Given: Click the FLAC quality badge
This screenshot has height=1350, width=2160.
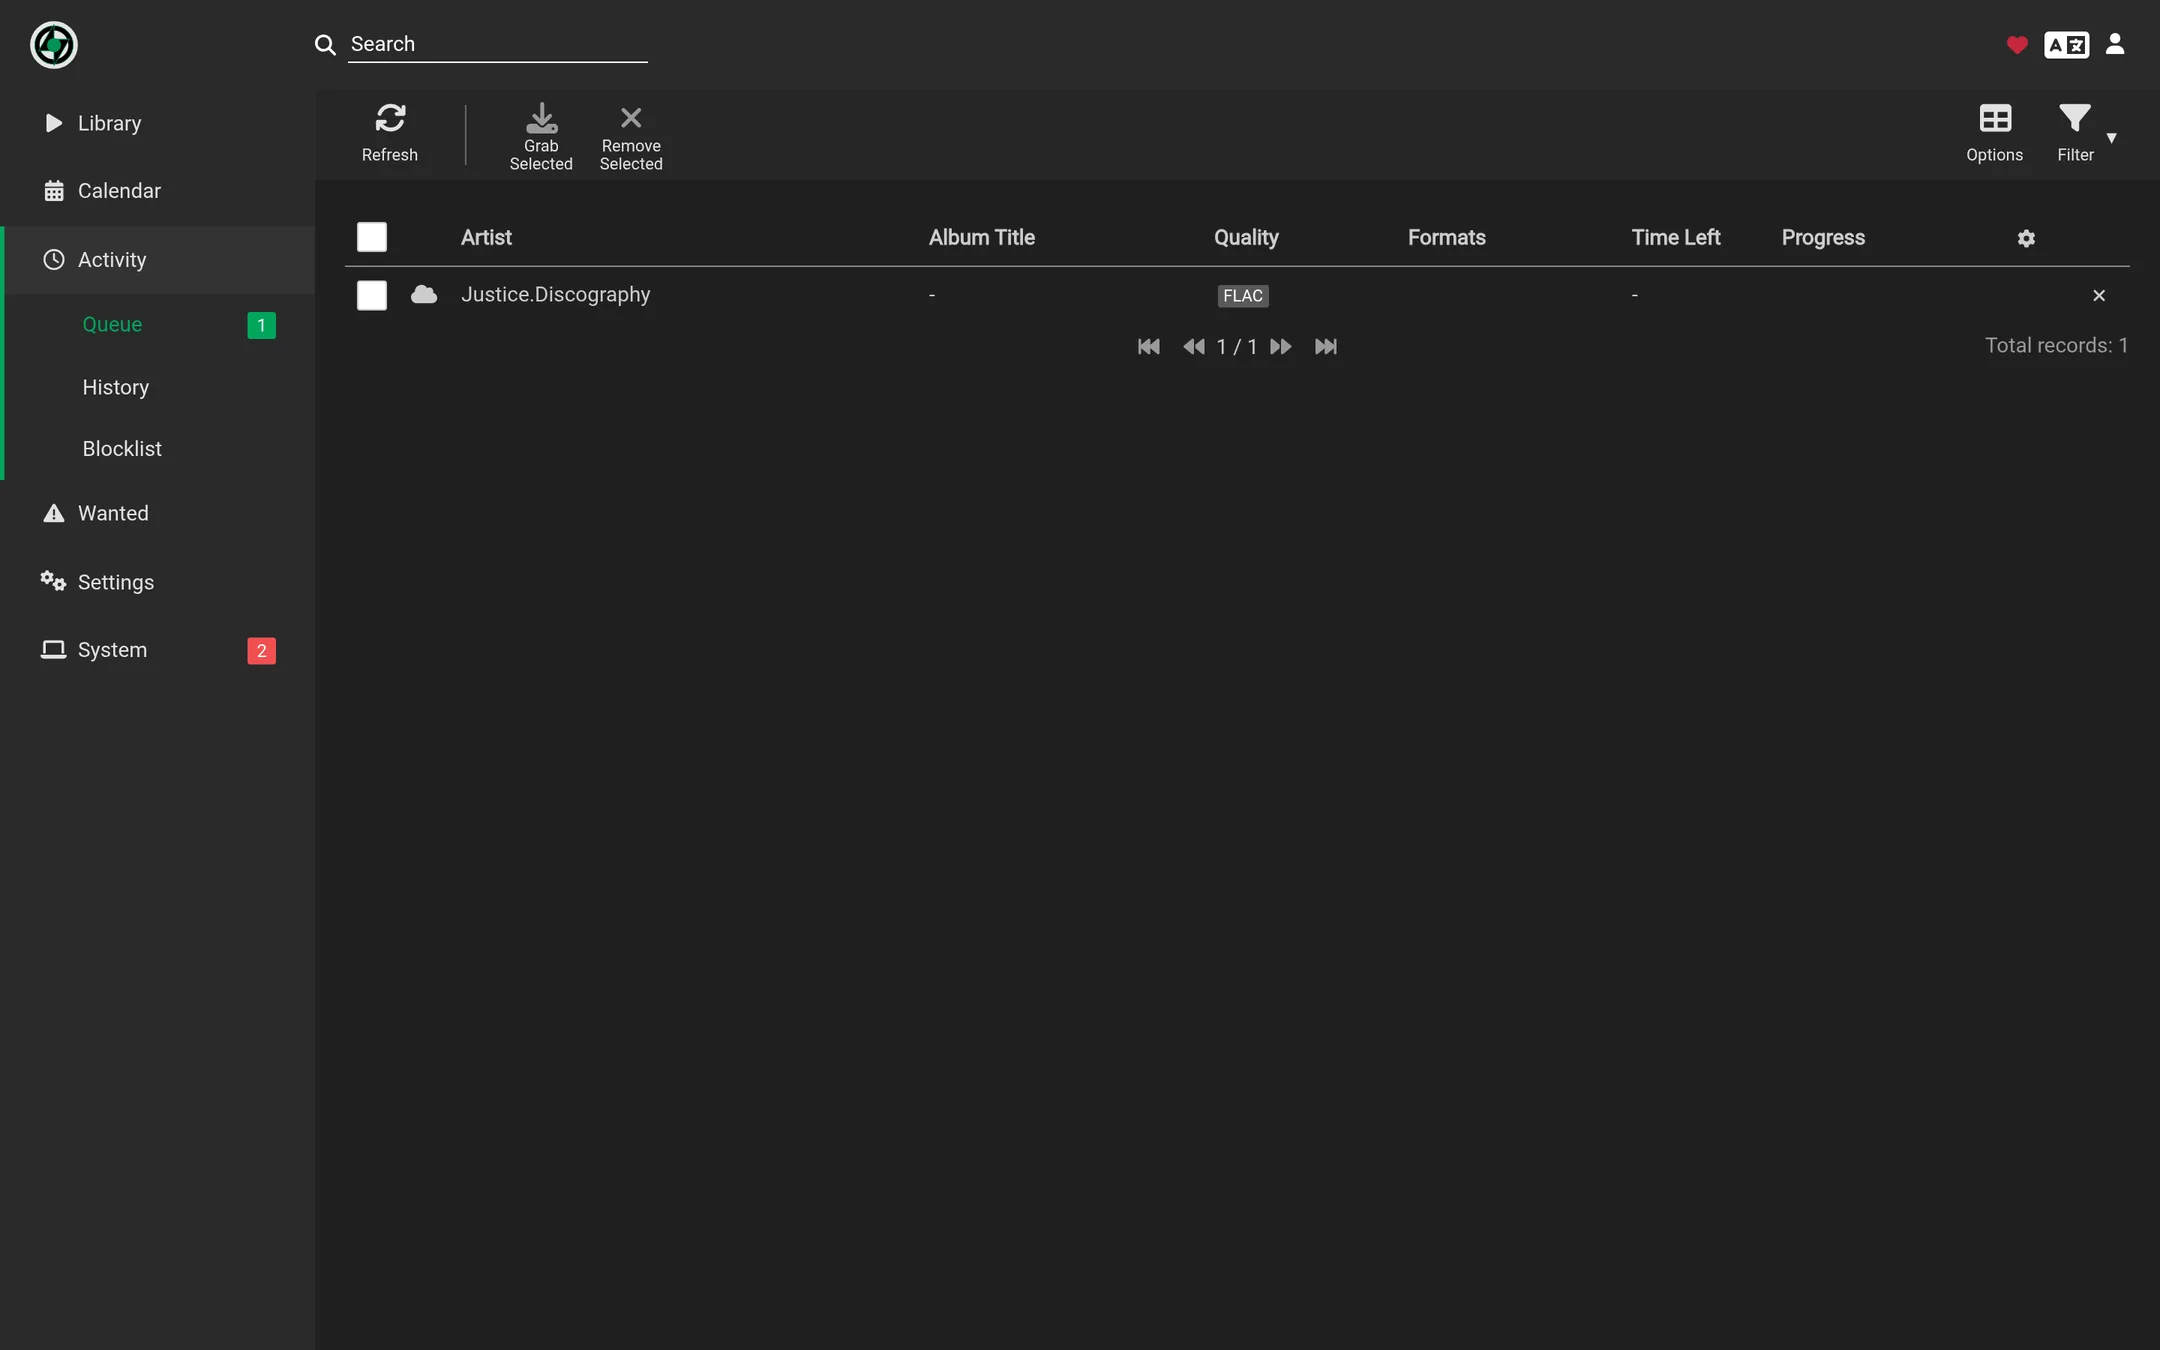Looking at the screenshot, I should pos(1243,296).
